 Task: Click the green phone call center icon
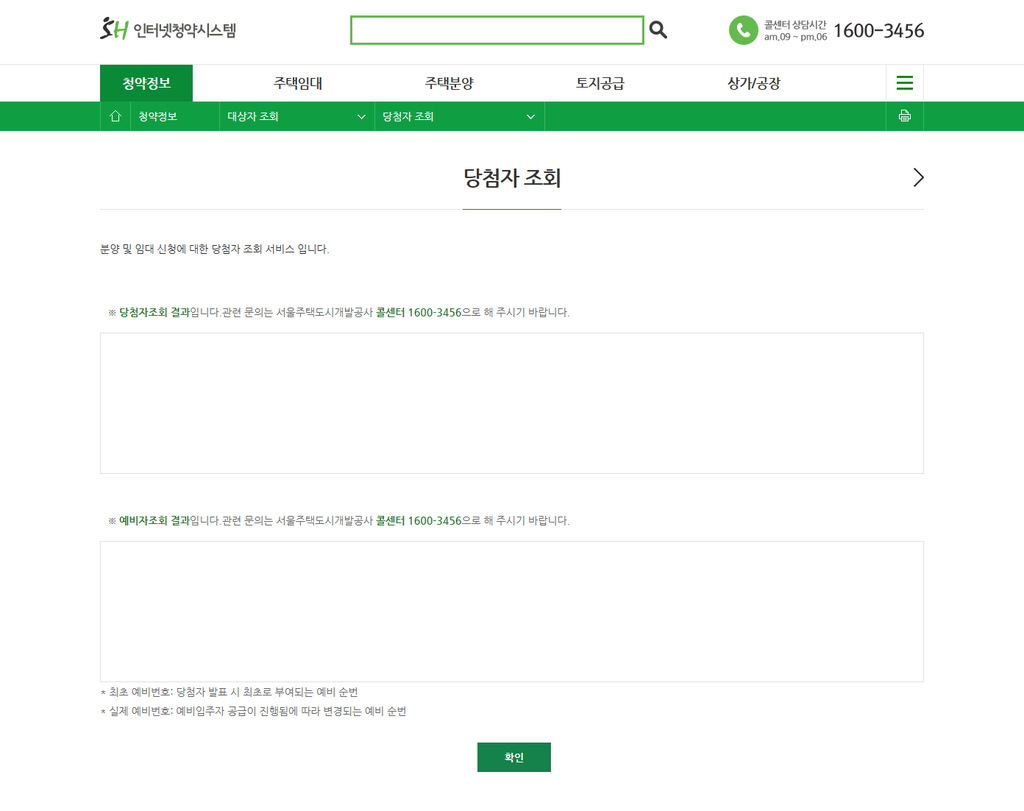pyautogui.click(x=743, y=31)
